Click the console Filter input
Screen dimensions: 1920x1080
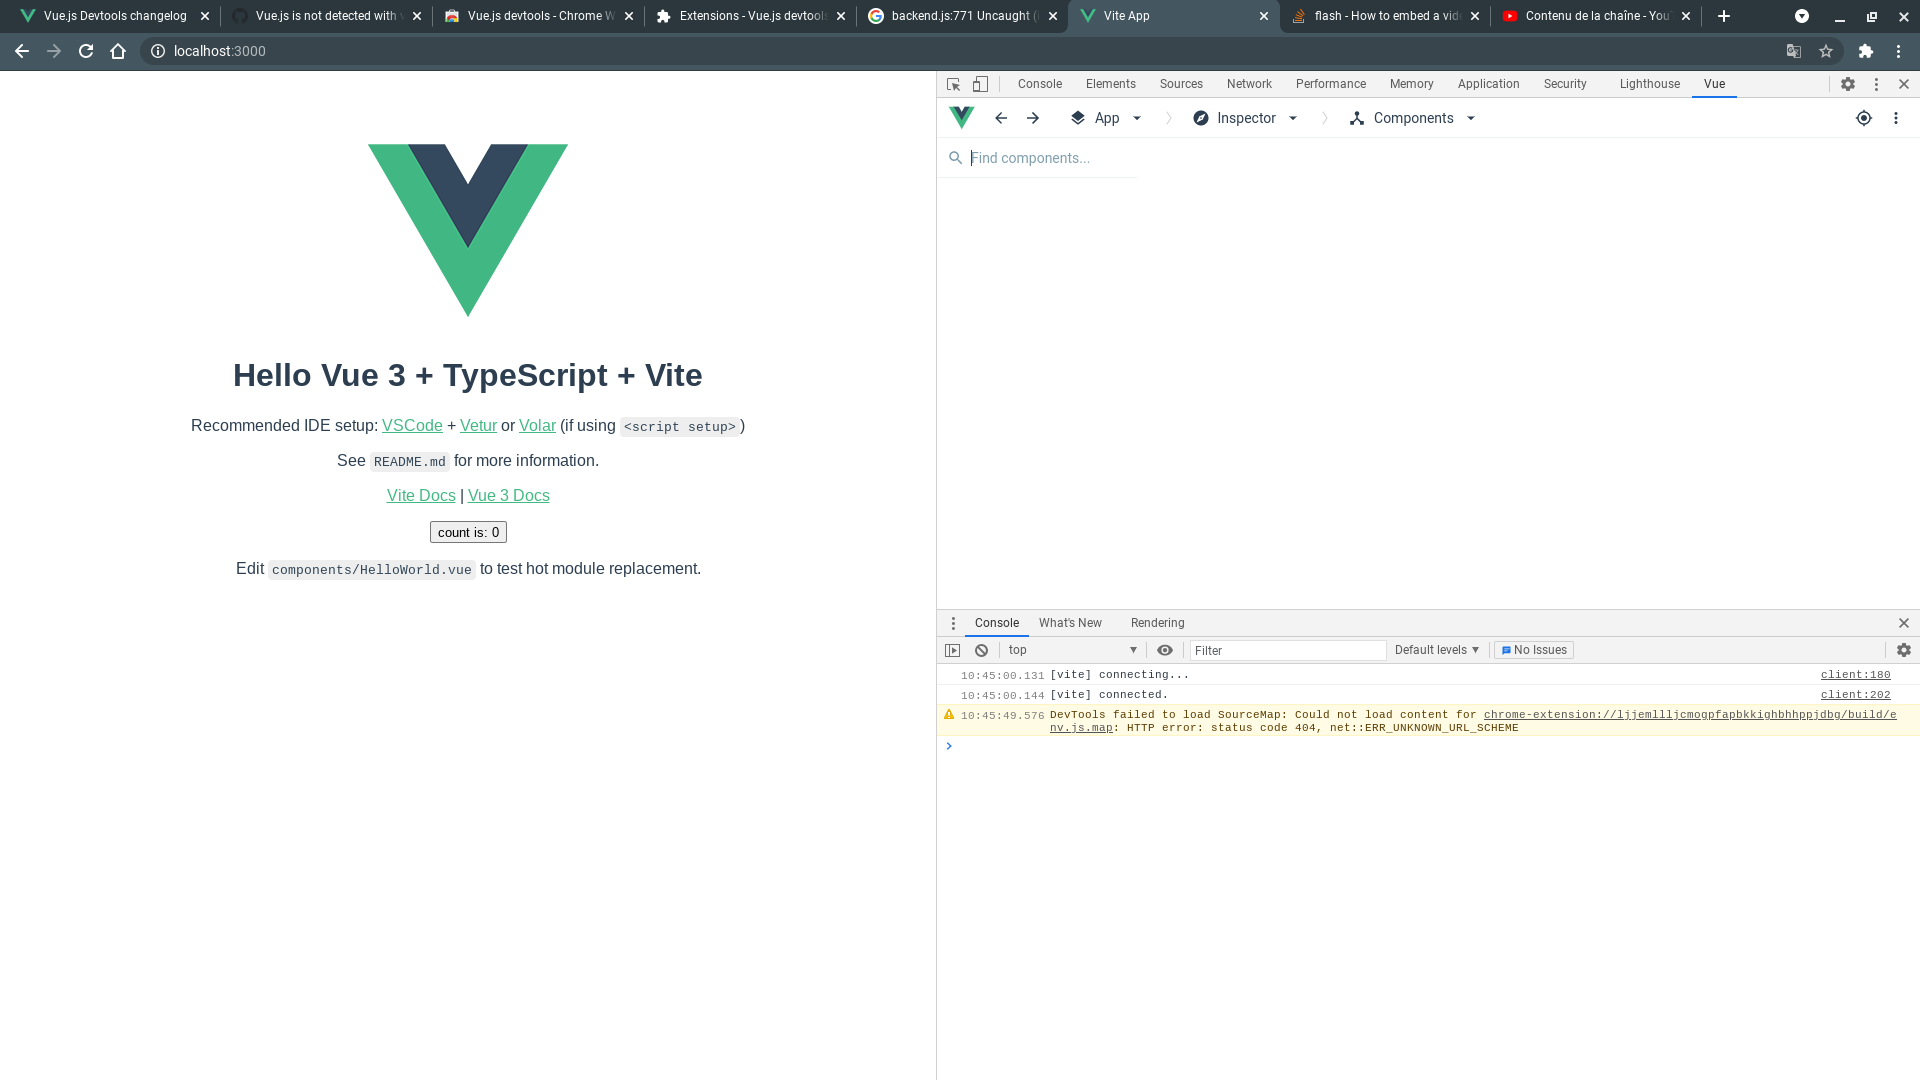click(x=1288, y=650)
